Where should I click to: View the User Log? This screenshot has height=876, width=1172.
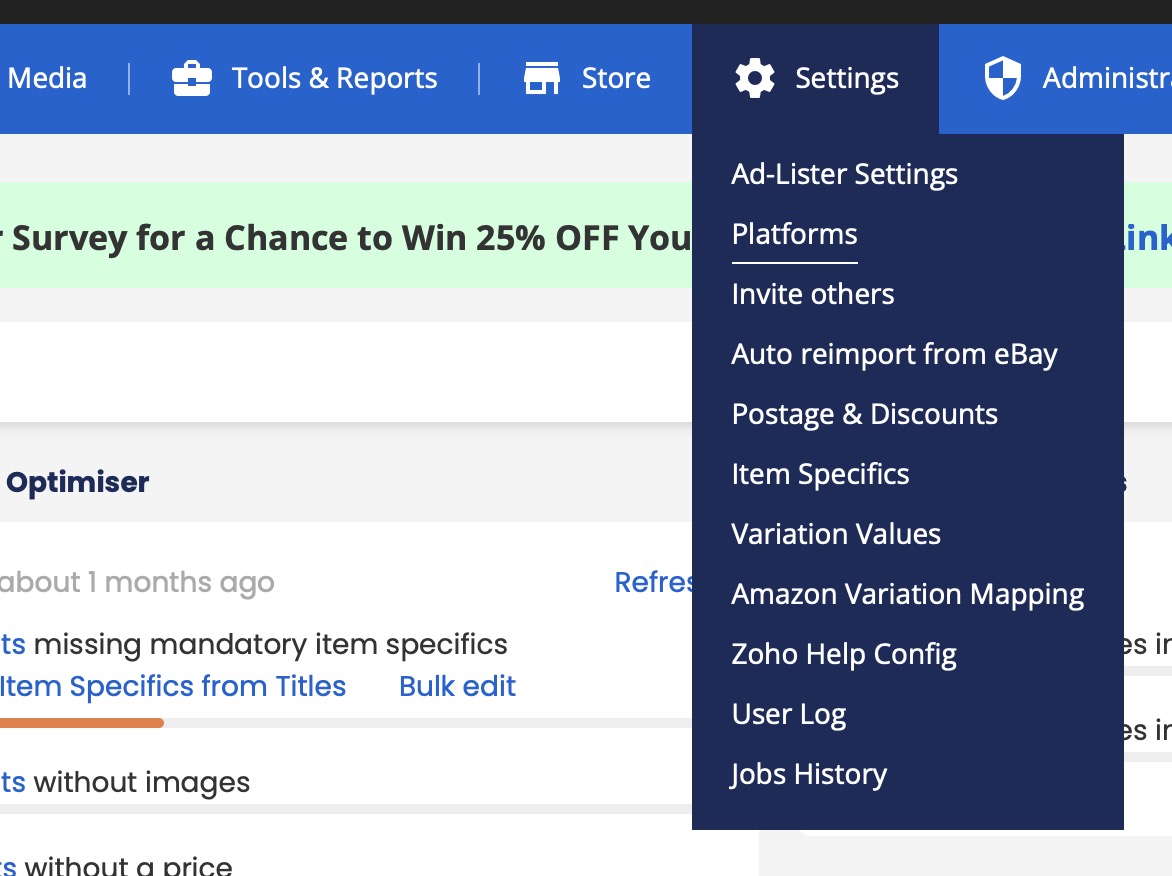point(789,715)
